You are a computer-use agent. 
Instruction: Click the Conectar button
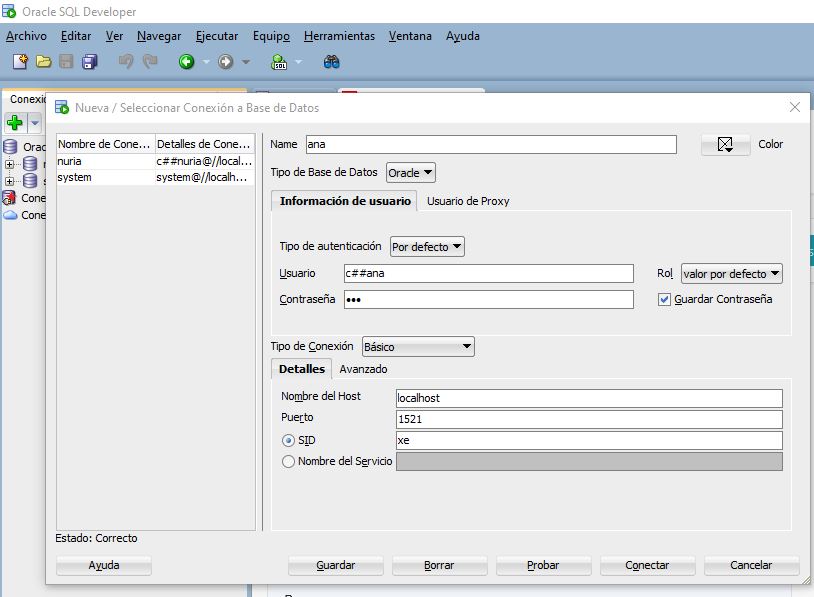tap(647, 565)
